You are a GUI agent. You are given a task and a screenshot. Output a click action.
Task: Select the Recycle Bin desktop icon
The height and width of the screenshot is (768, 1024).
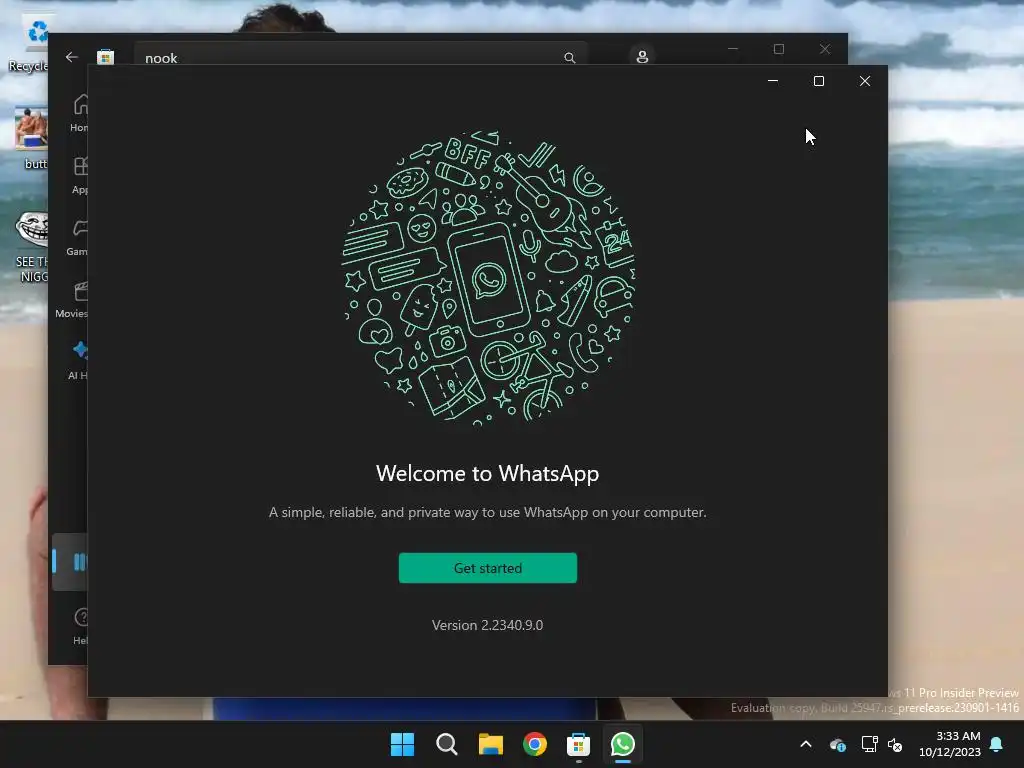tap(27, 43)
